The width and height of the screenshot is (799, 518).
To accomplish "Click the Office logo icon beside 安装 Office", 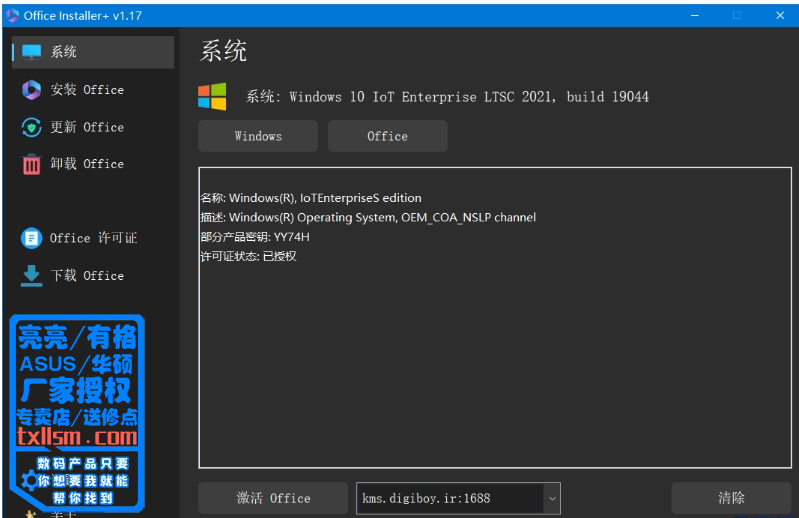I will pyautogui.click(x=32, y=90).
